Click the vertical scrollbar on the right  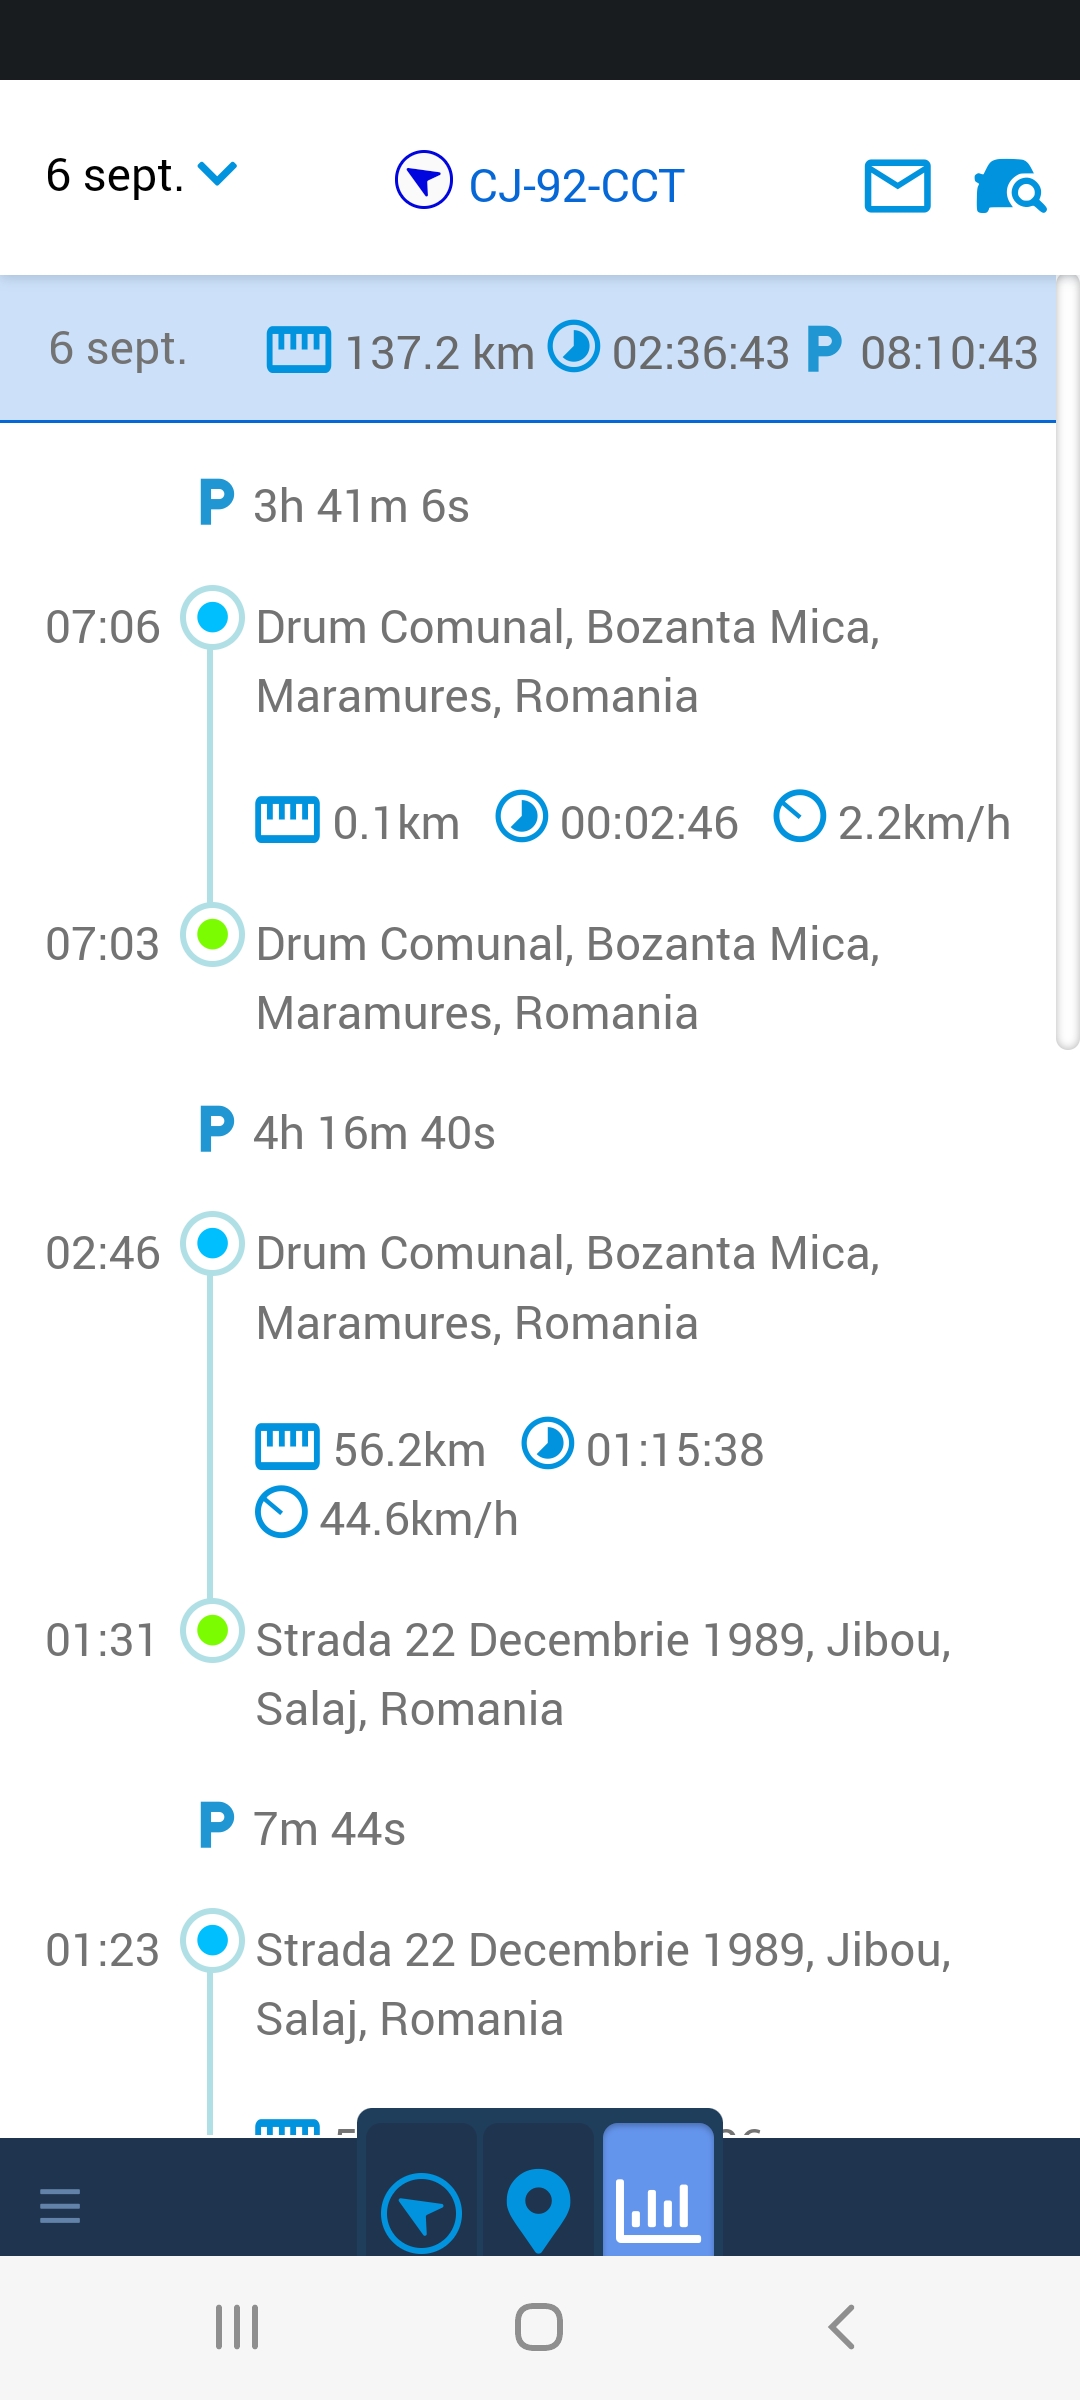click(x=1067, y=662)
